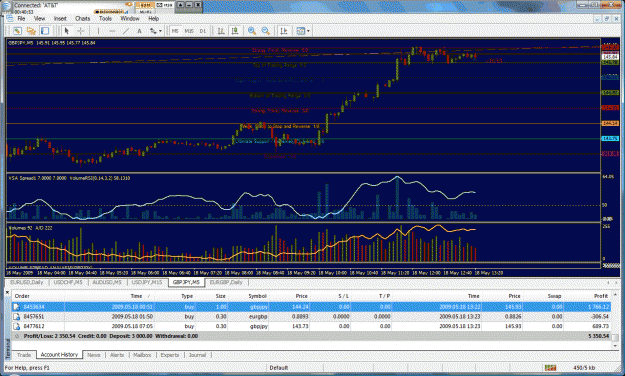Open the View menu

pos(39,18)
